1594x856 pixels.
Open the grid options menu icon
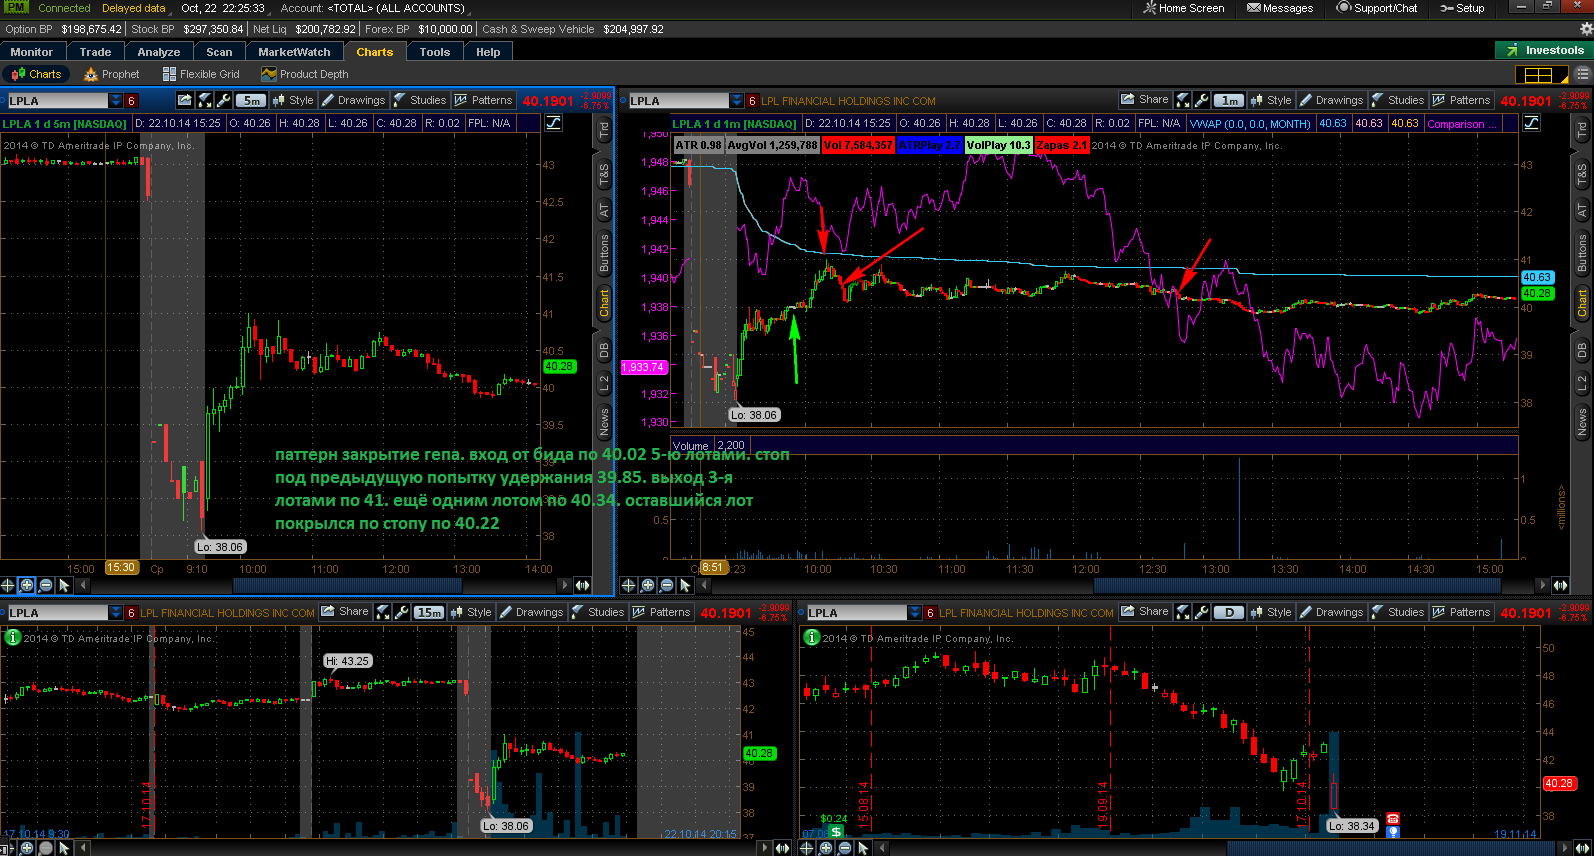pyautogui.click(x=1582, y=75)
